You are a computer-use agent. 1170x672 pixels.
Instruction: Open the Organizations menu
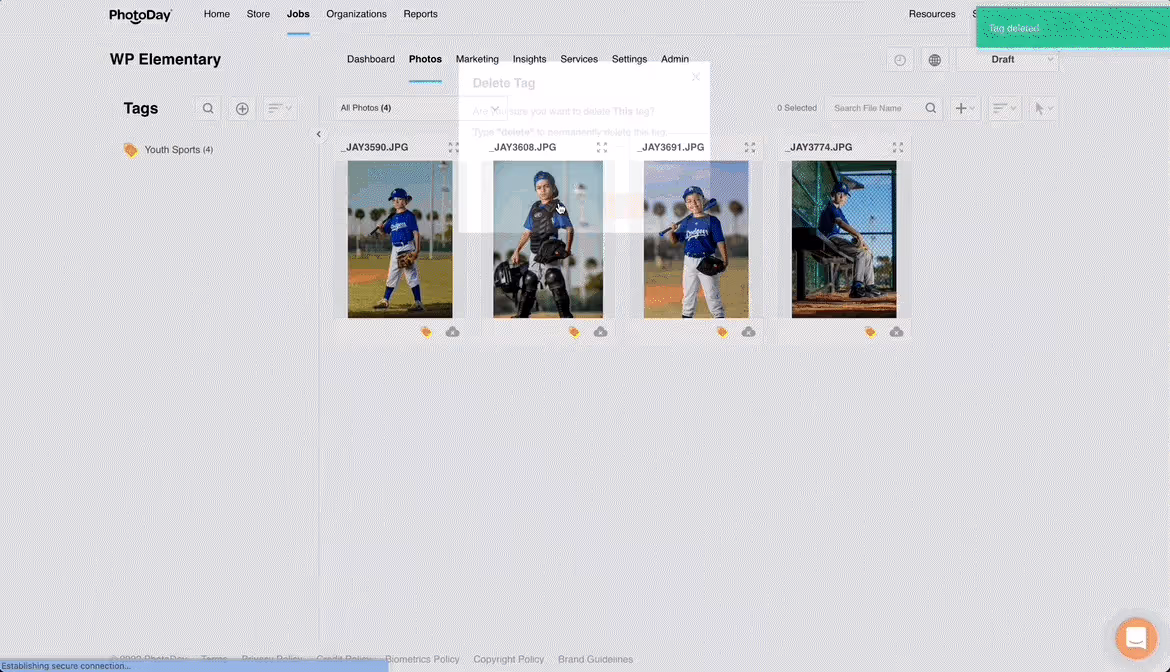[x=356, y=14]
